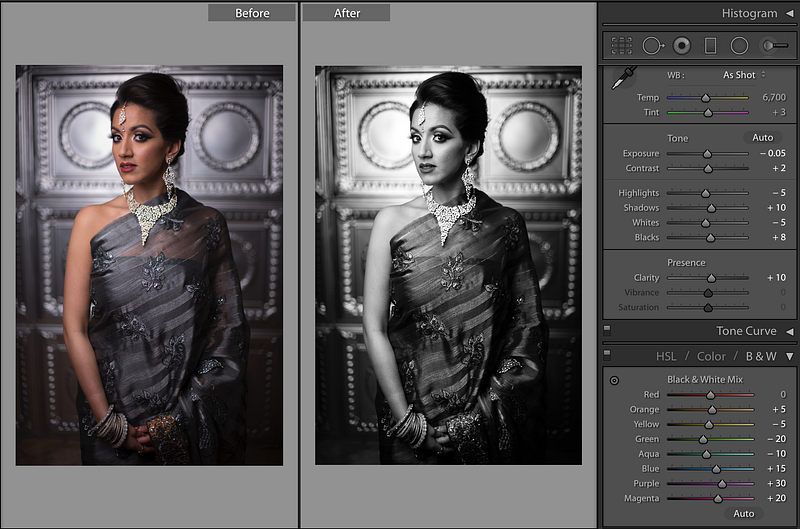This screenshot has height=529, width=800.
Task: Click the Purple mix slider handle
Action: coord(722,484)
